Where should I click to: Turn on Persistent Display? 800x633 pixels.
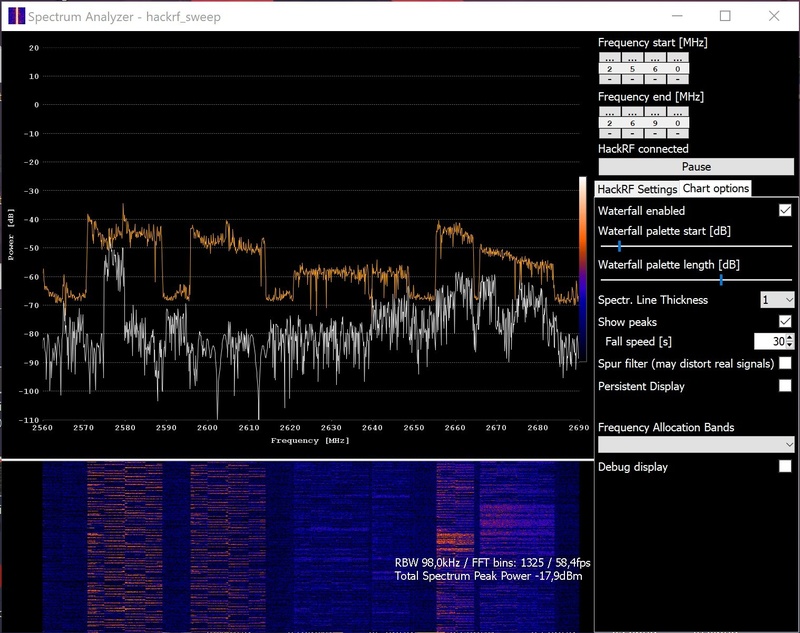point(785,385)
